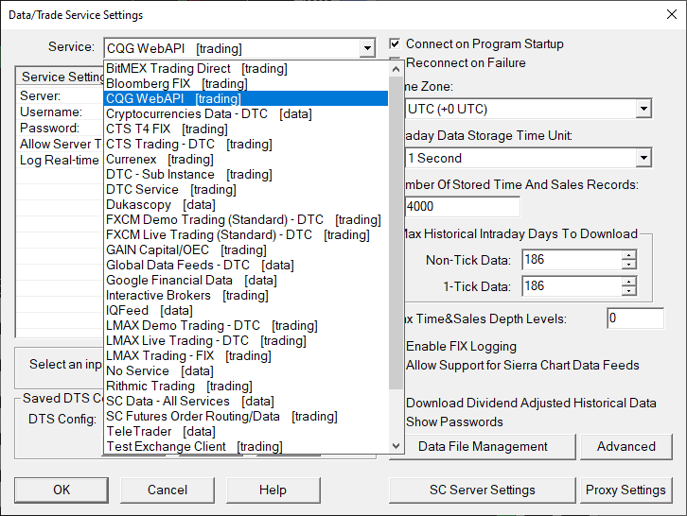Choose DTC - Sub Instance service

click(246, 174)
